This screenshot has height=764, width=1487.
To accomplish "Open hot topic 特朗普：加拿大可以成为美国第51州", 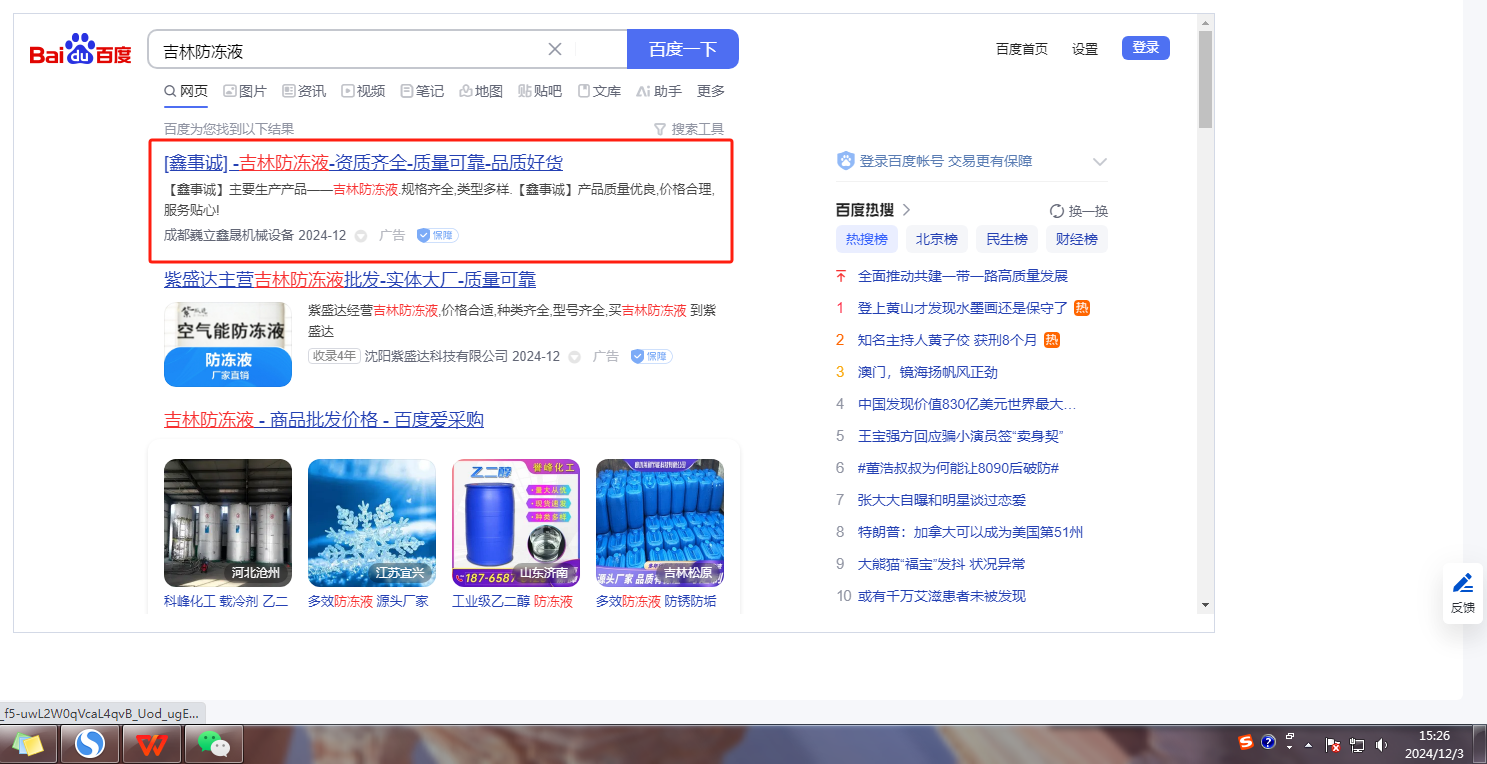I will pos(970,532).
